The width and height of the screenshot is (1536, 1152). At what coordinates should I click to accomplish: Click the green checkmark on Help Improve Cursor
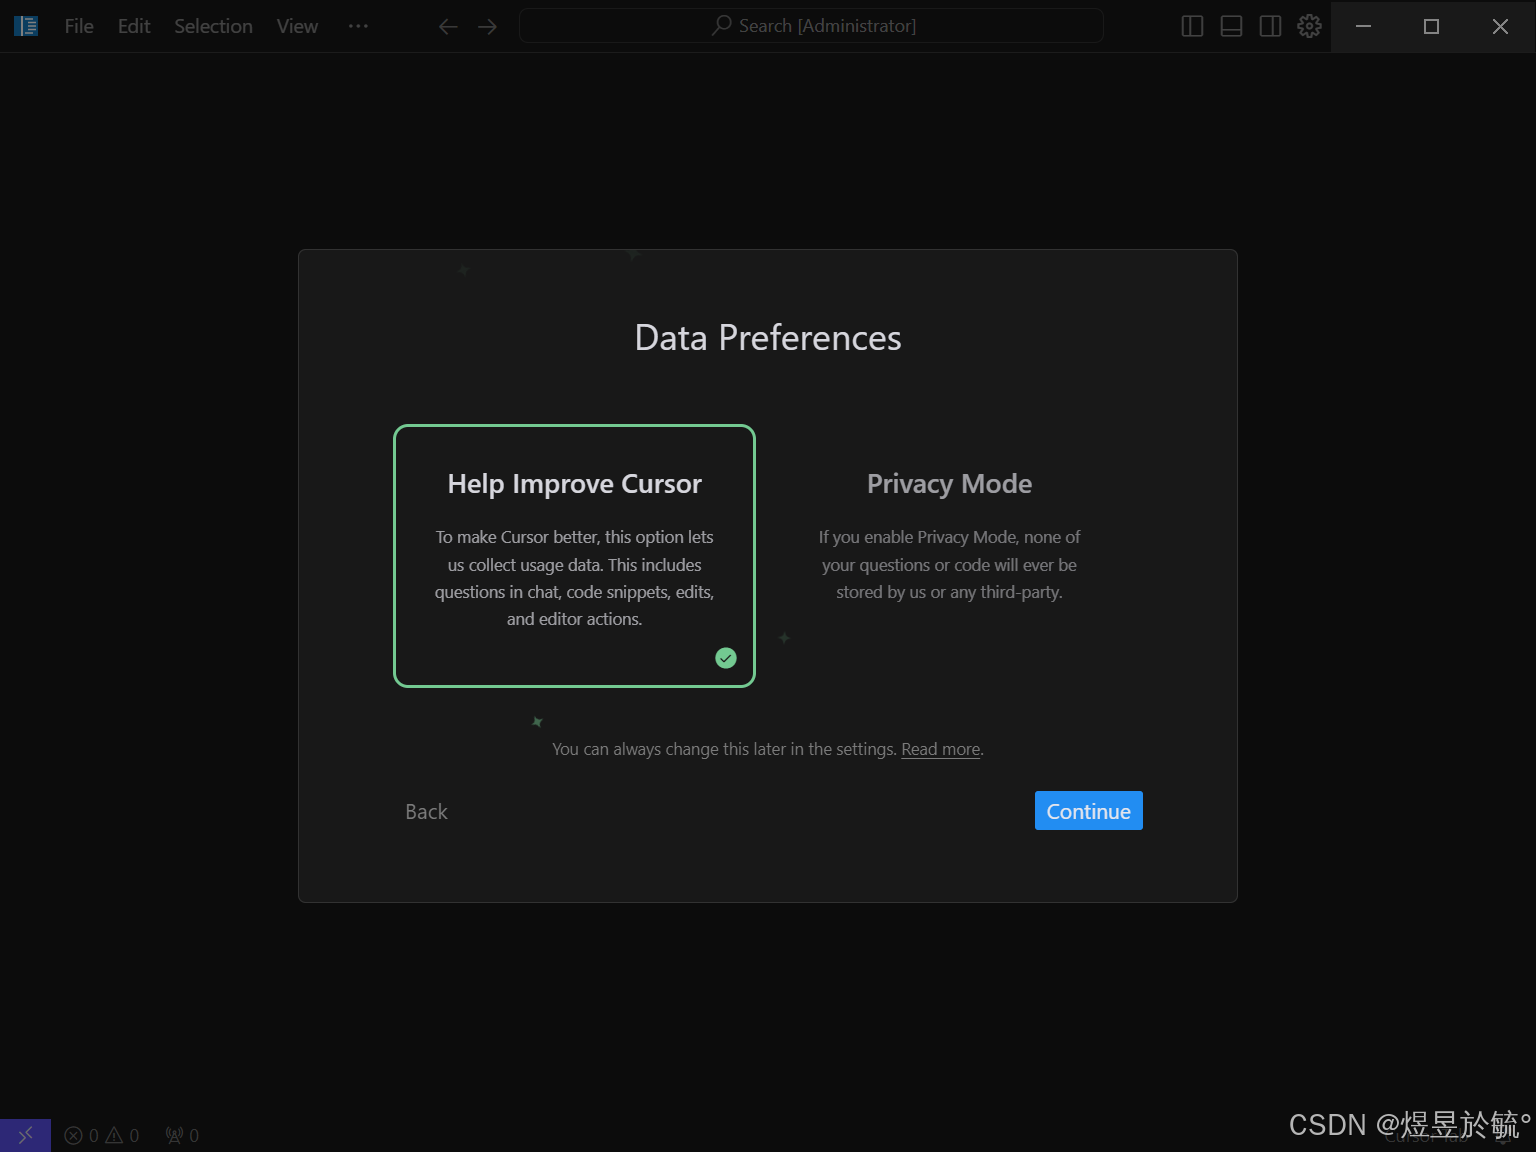[x=726, y=658]
